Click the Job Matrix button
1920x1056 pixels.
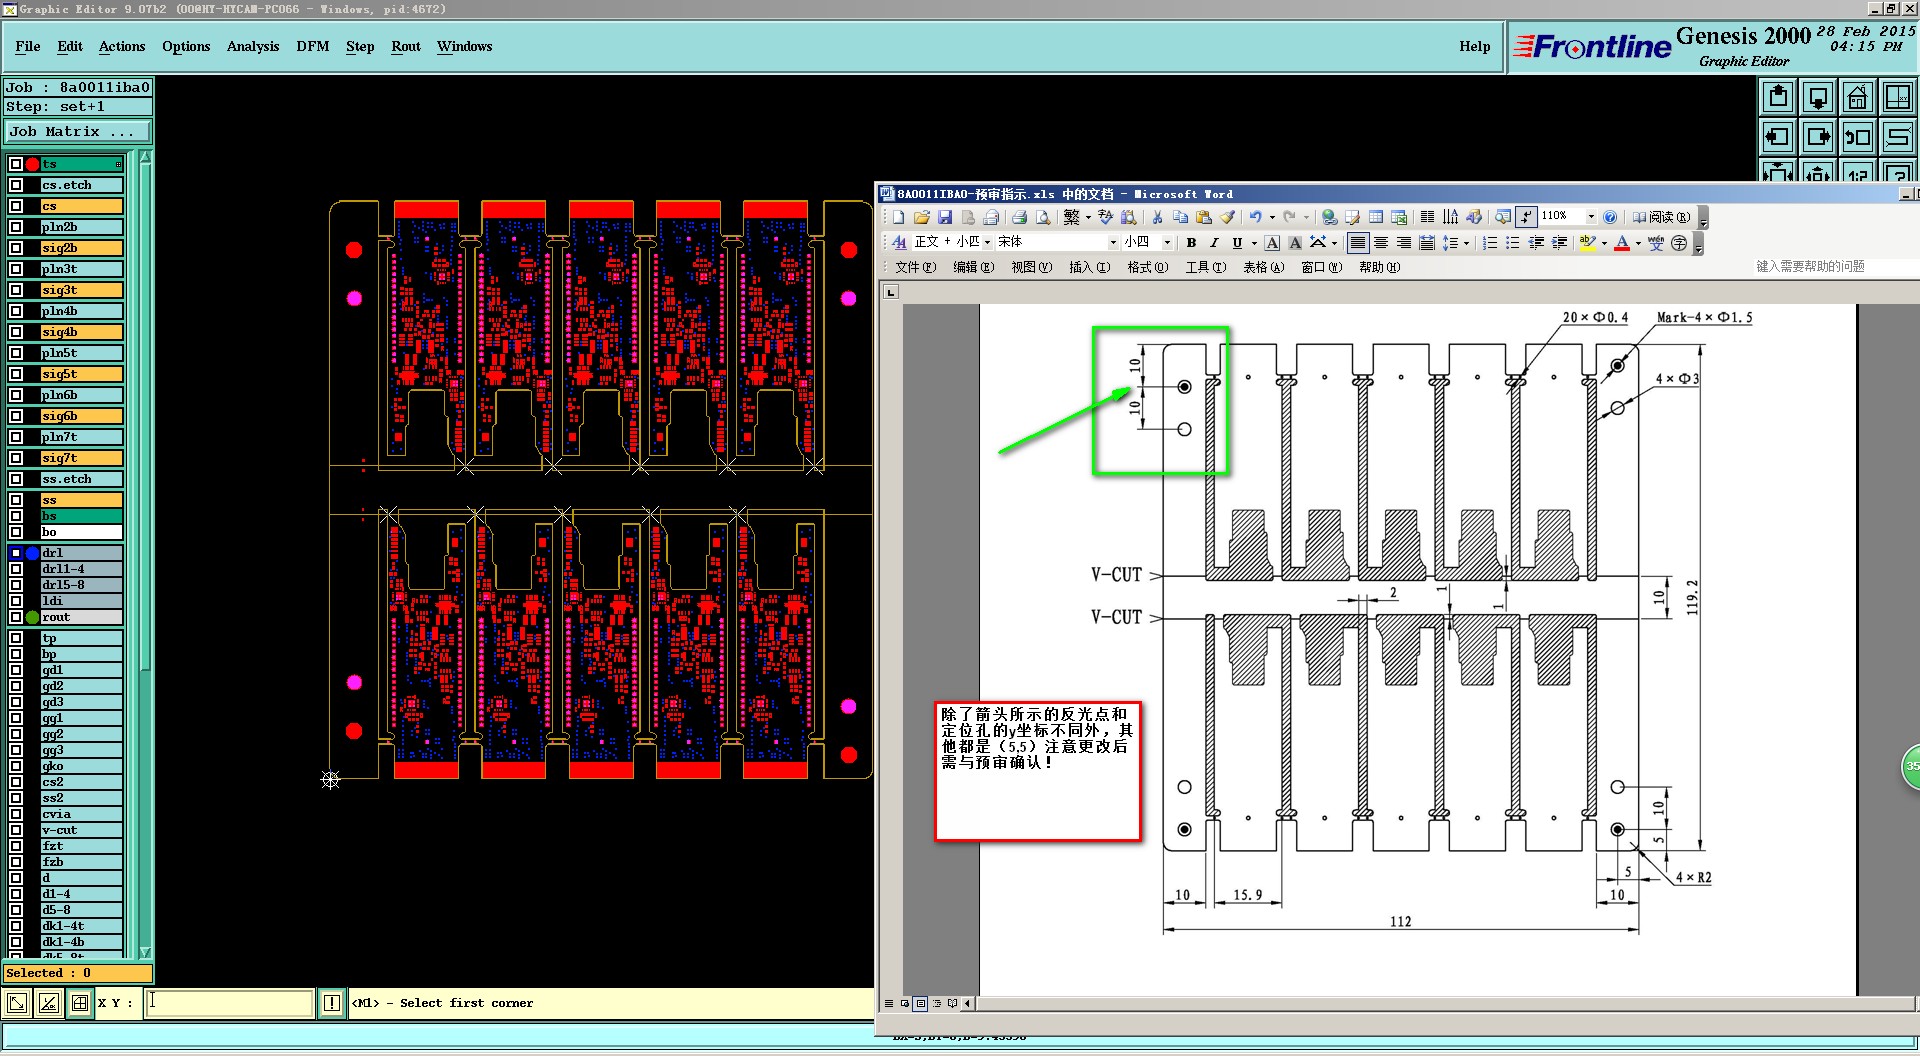click(78, 132)
